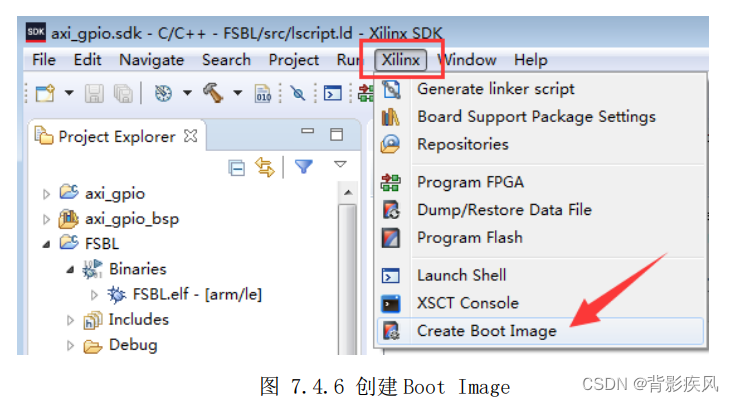Viewport: 734px width, 402px height.
Task: Open the Project Explorer view menu triangle
Action: [x=340, y=164]
